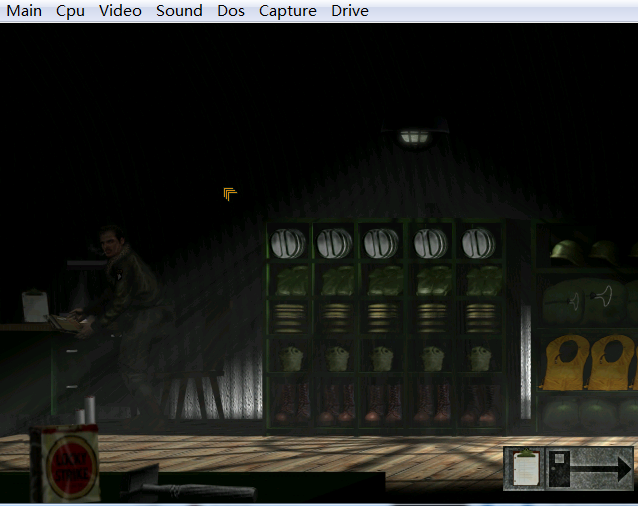Examine the green duffel bags on shelf
Viewport: 638px width, 506px height.
pyautogui.click(x=590, y=303)
